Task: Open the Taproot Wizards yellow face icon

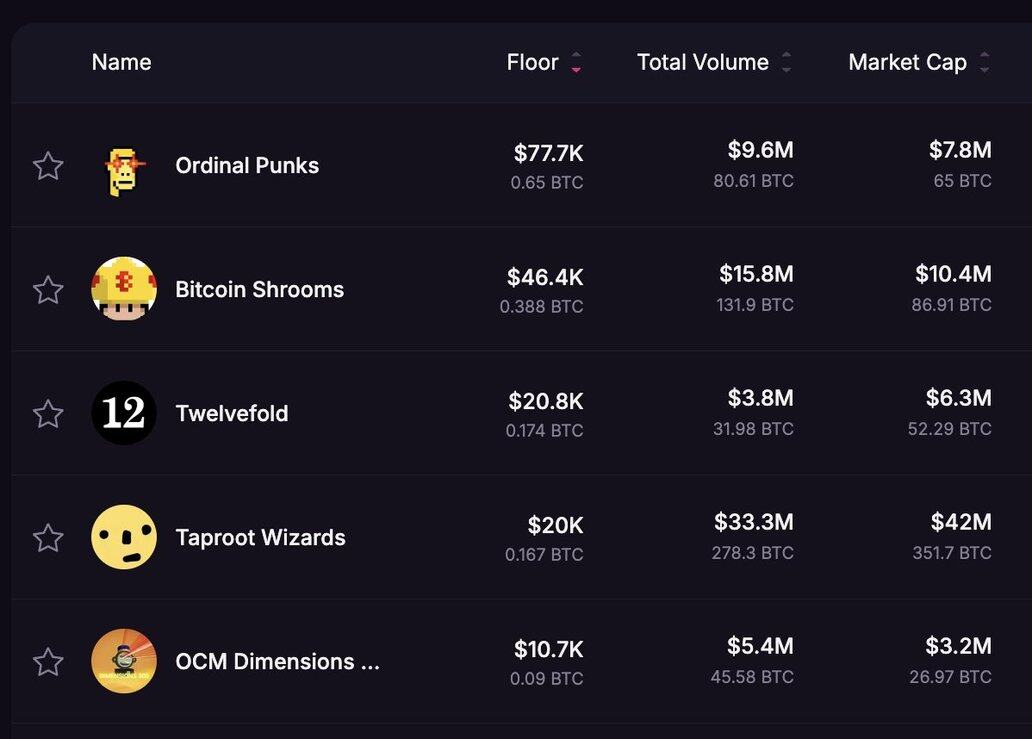Action: 124,537
